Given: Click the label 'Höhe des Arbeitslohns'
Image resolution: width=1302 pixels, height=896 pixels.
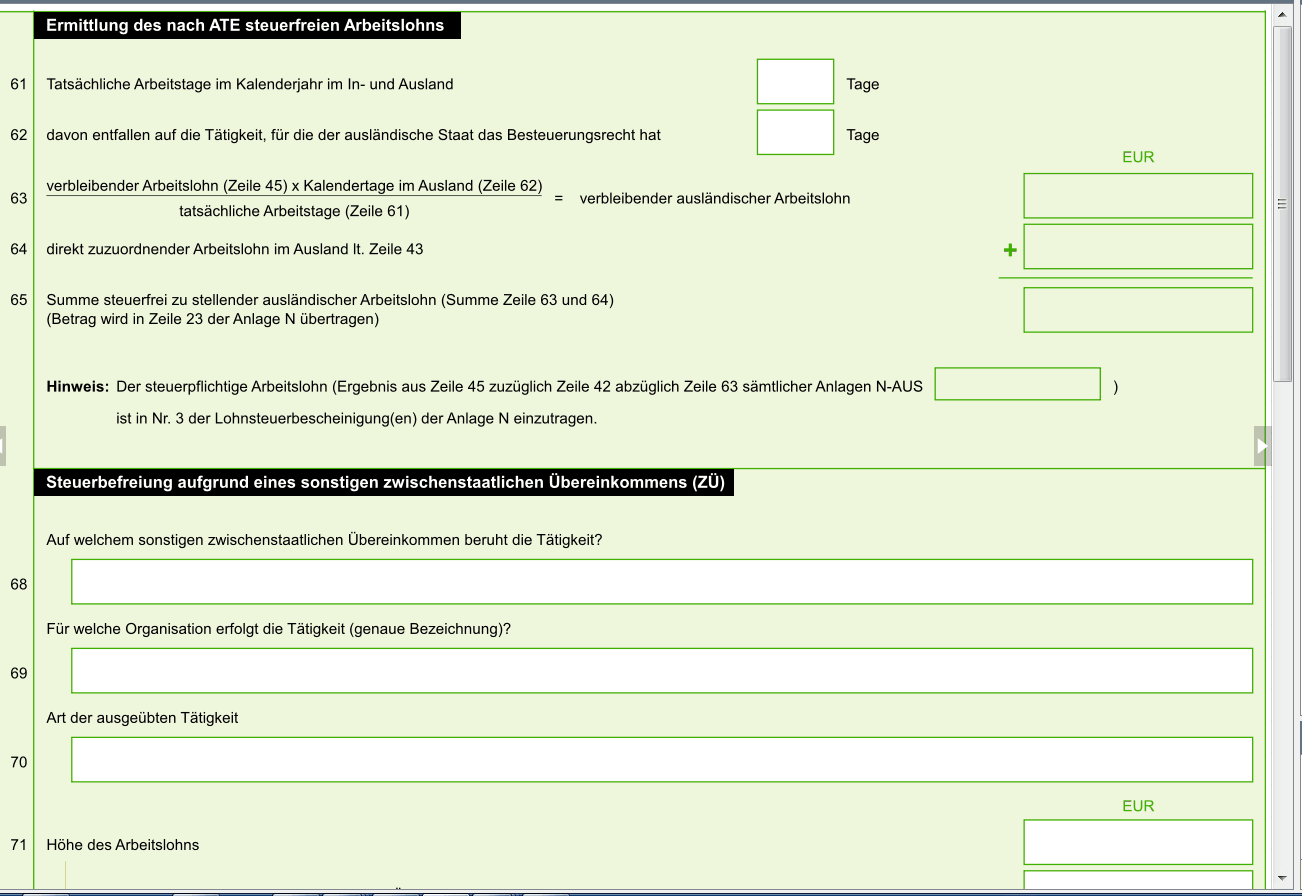Looking at the screenshot, I should (123, 845).
